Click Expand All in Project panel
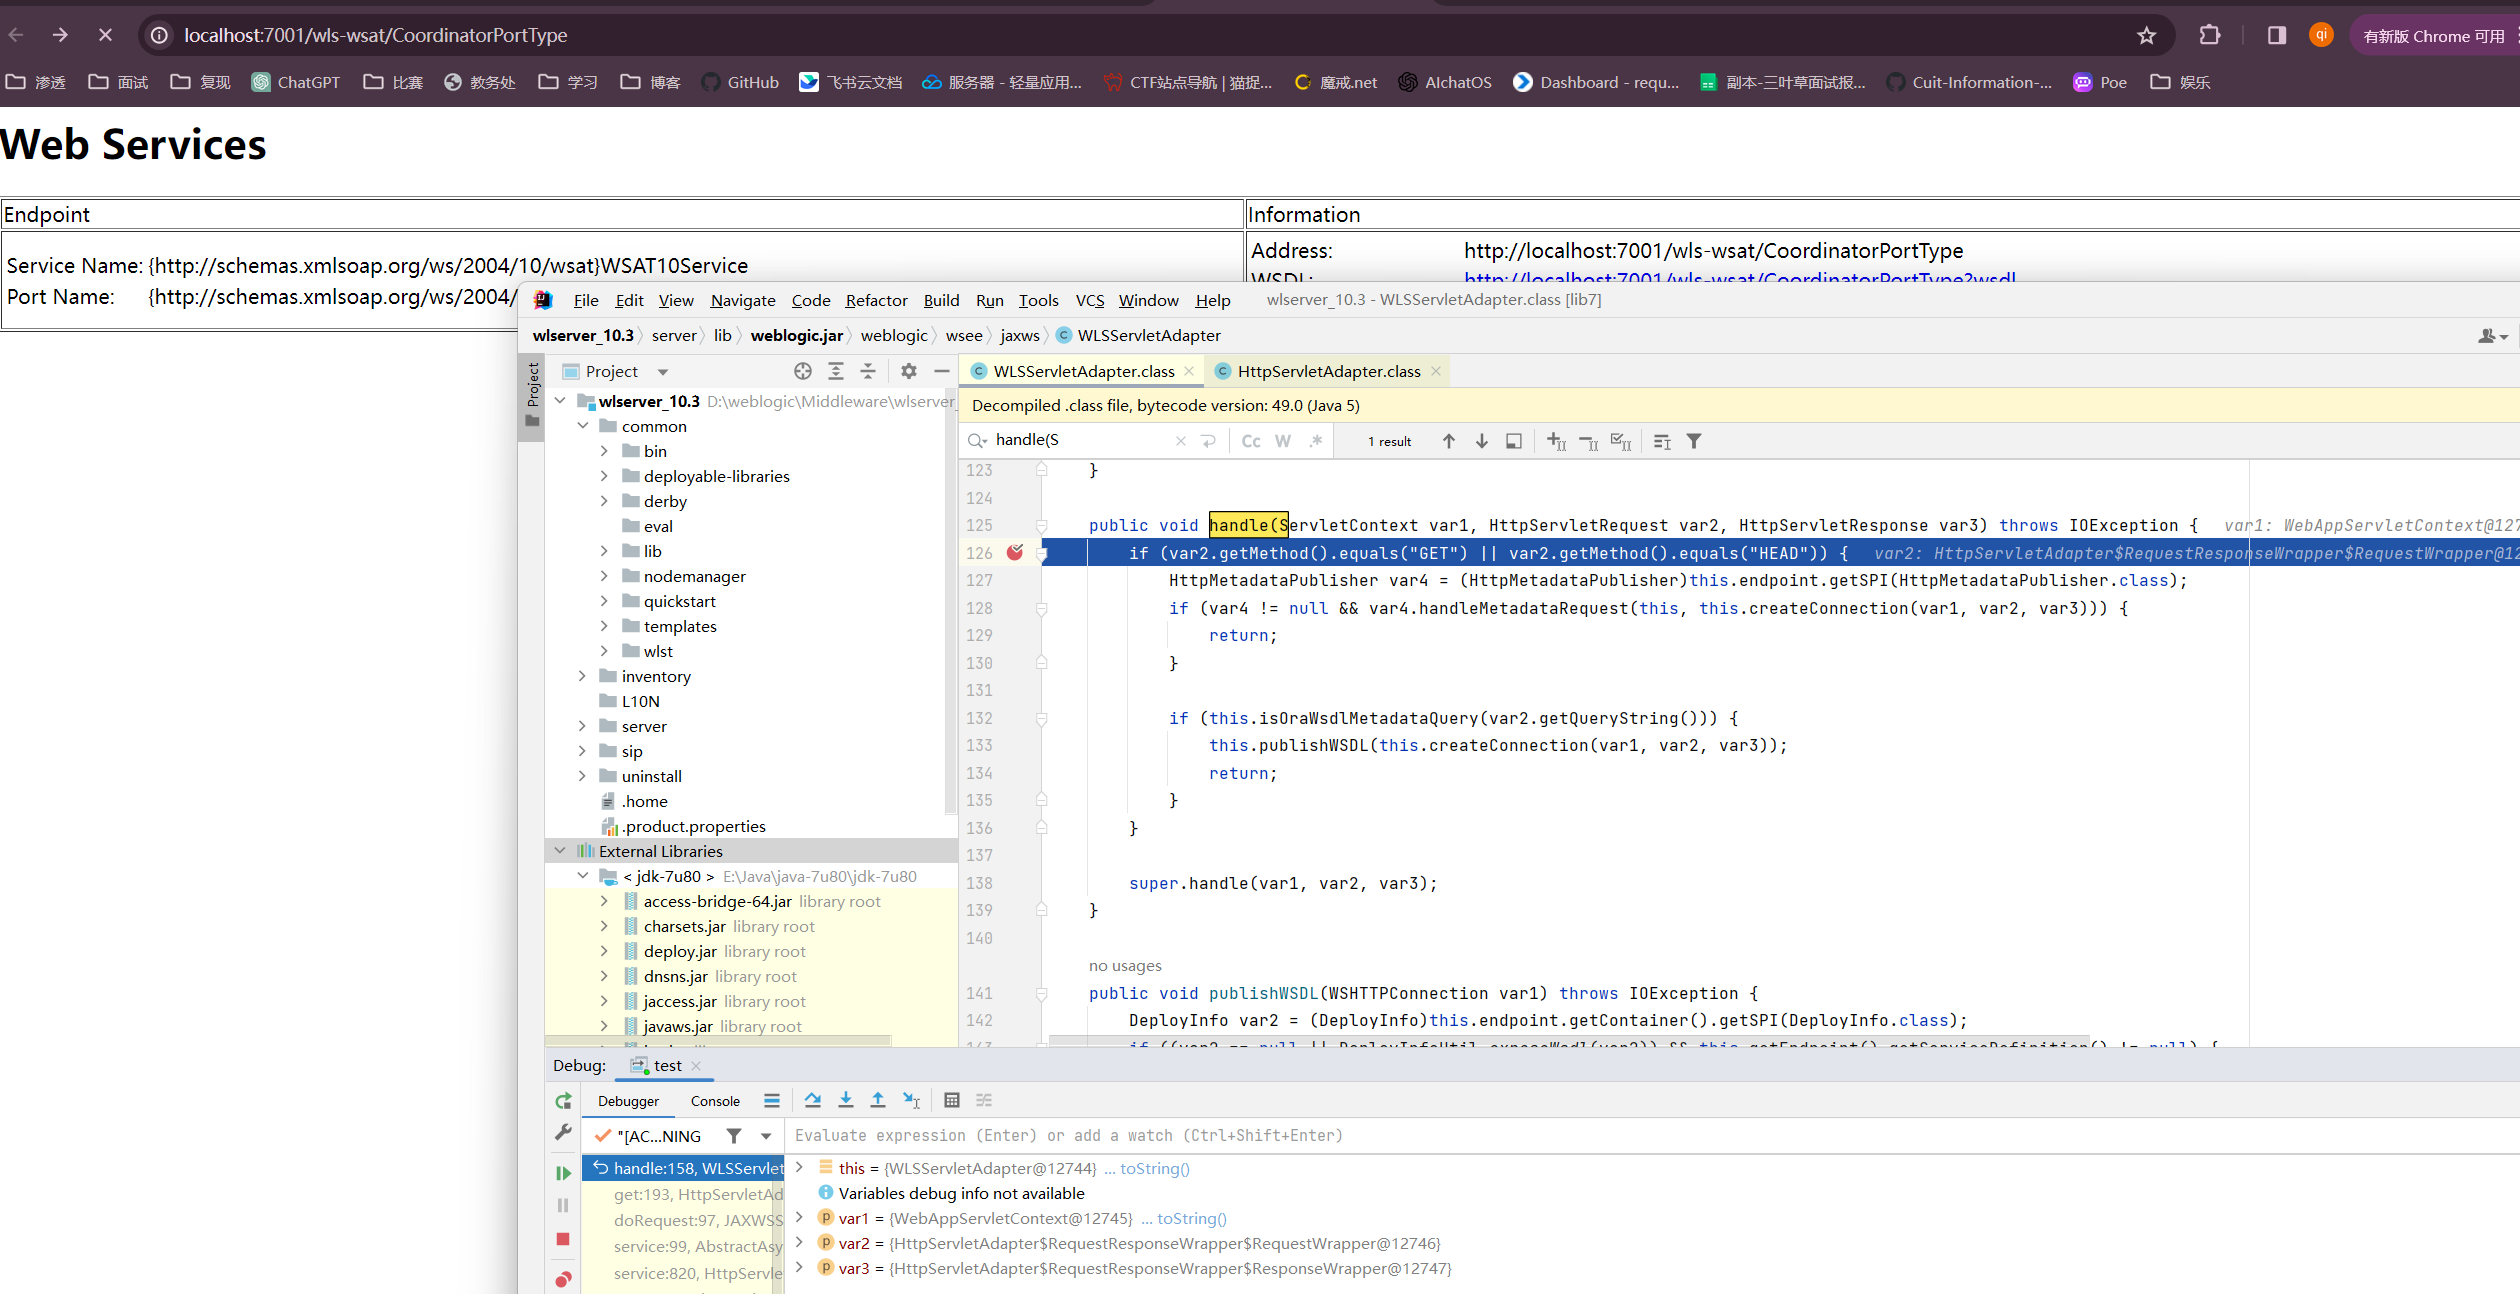The width and height of the screenshot is (2520, 1294). pos(836,371)
